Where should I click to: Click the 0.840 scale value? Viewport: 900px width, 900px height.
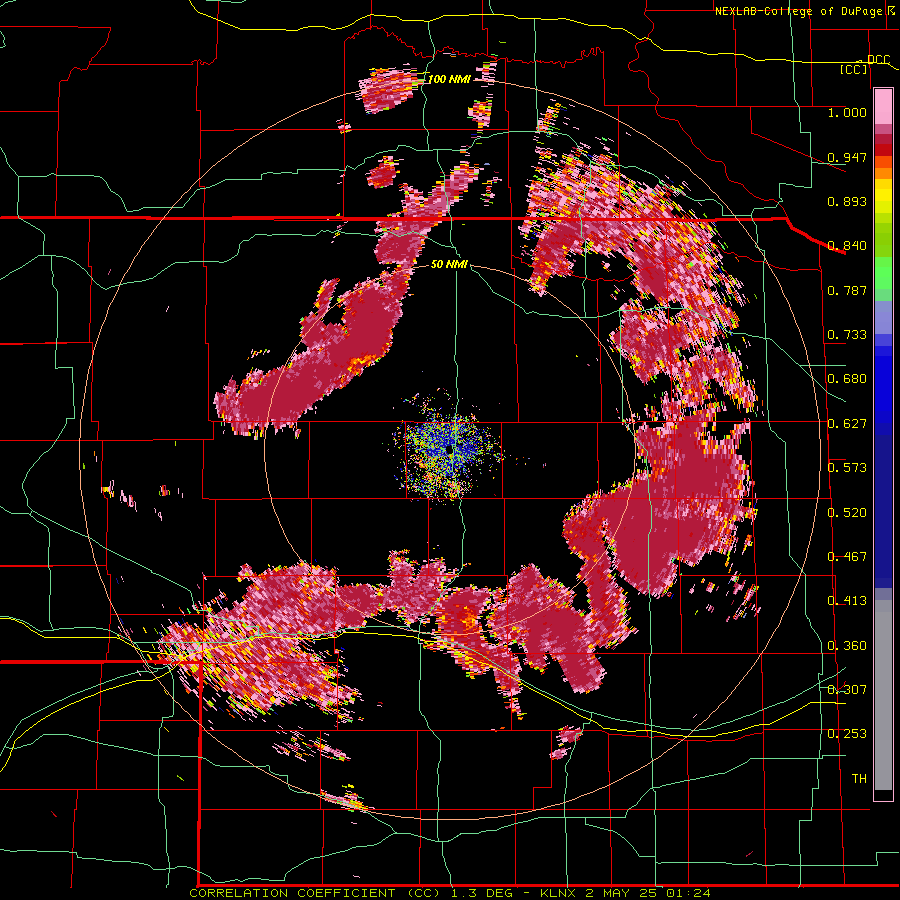coord(847,246)
